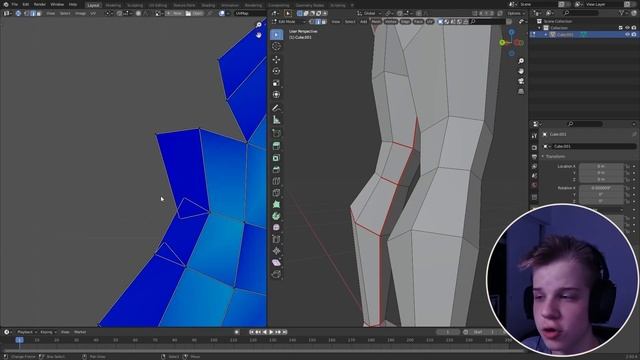Click the viewport zoom magnifier icon
The image size is (640, 360).
coord(521,61)
